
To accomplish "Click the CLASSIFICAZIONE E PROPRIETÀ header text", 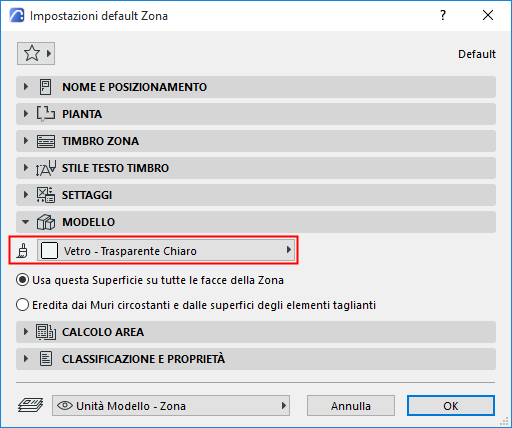I will pos(143,359).
